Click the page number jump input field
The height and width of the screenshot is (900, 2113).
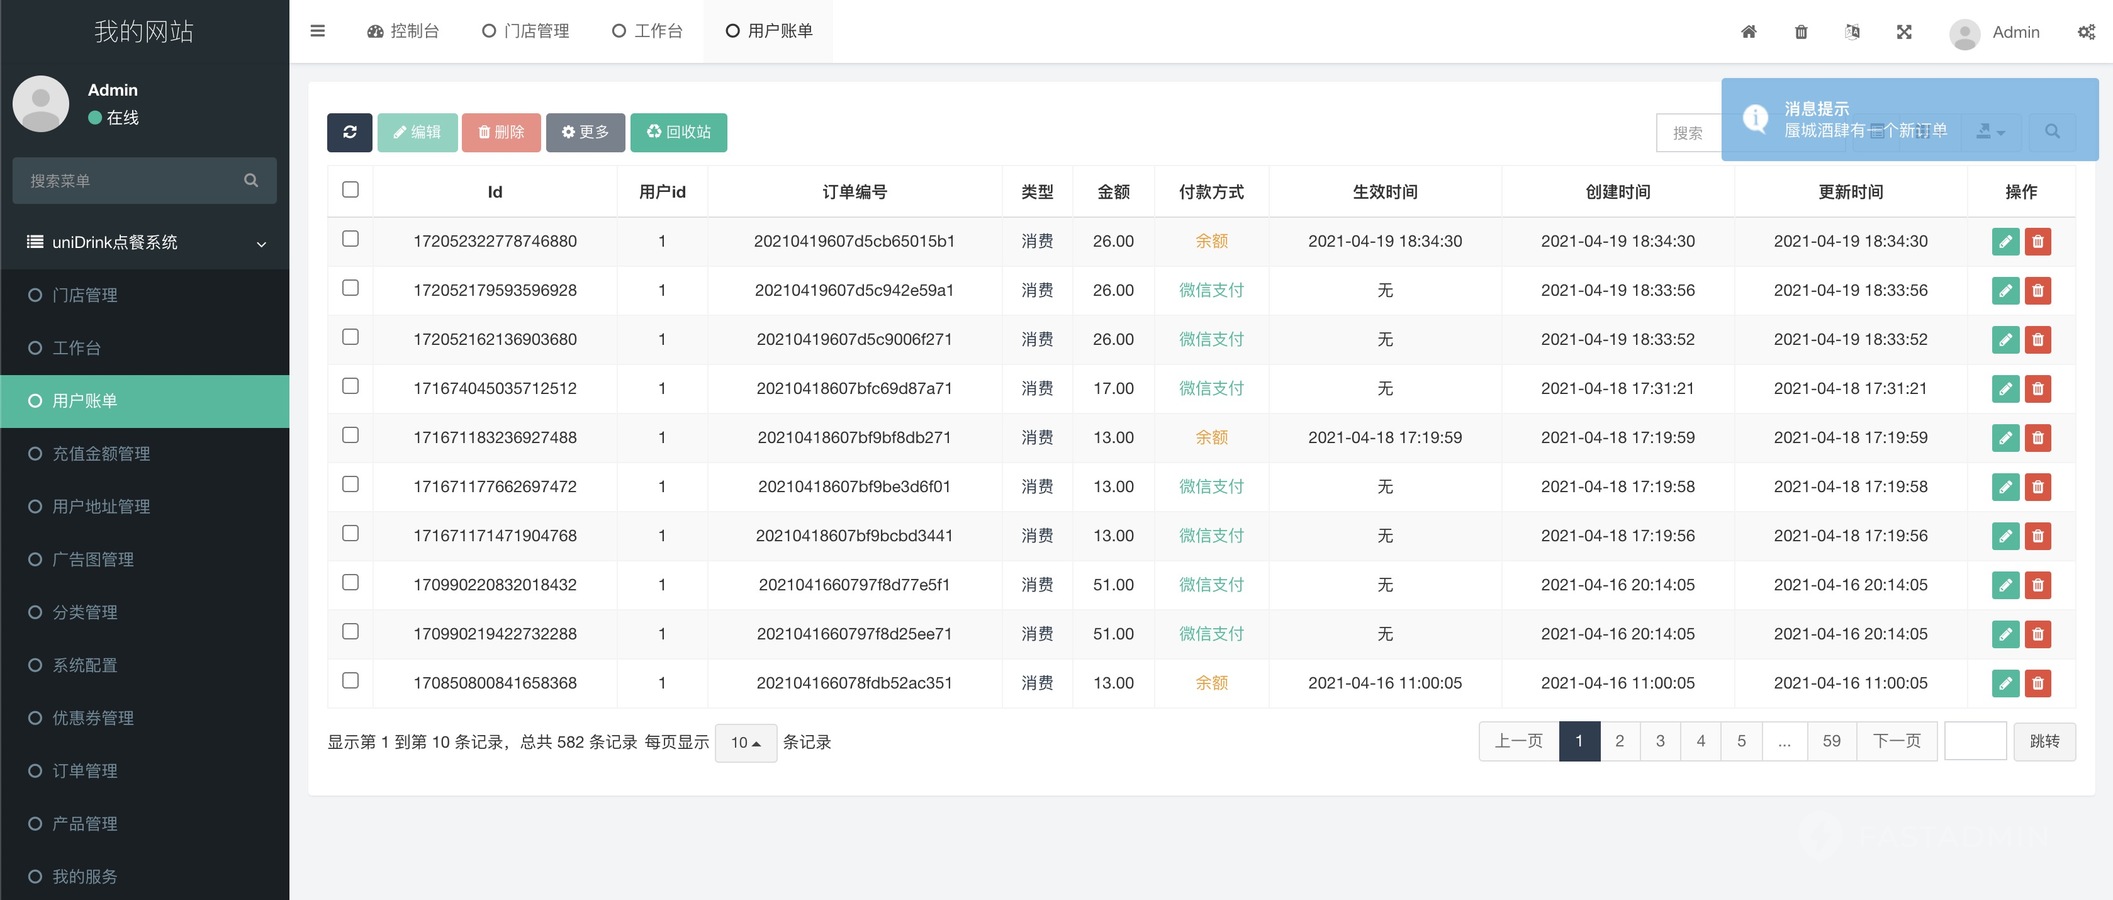click(1975, 741)
